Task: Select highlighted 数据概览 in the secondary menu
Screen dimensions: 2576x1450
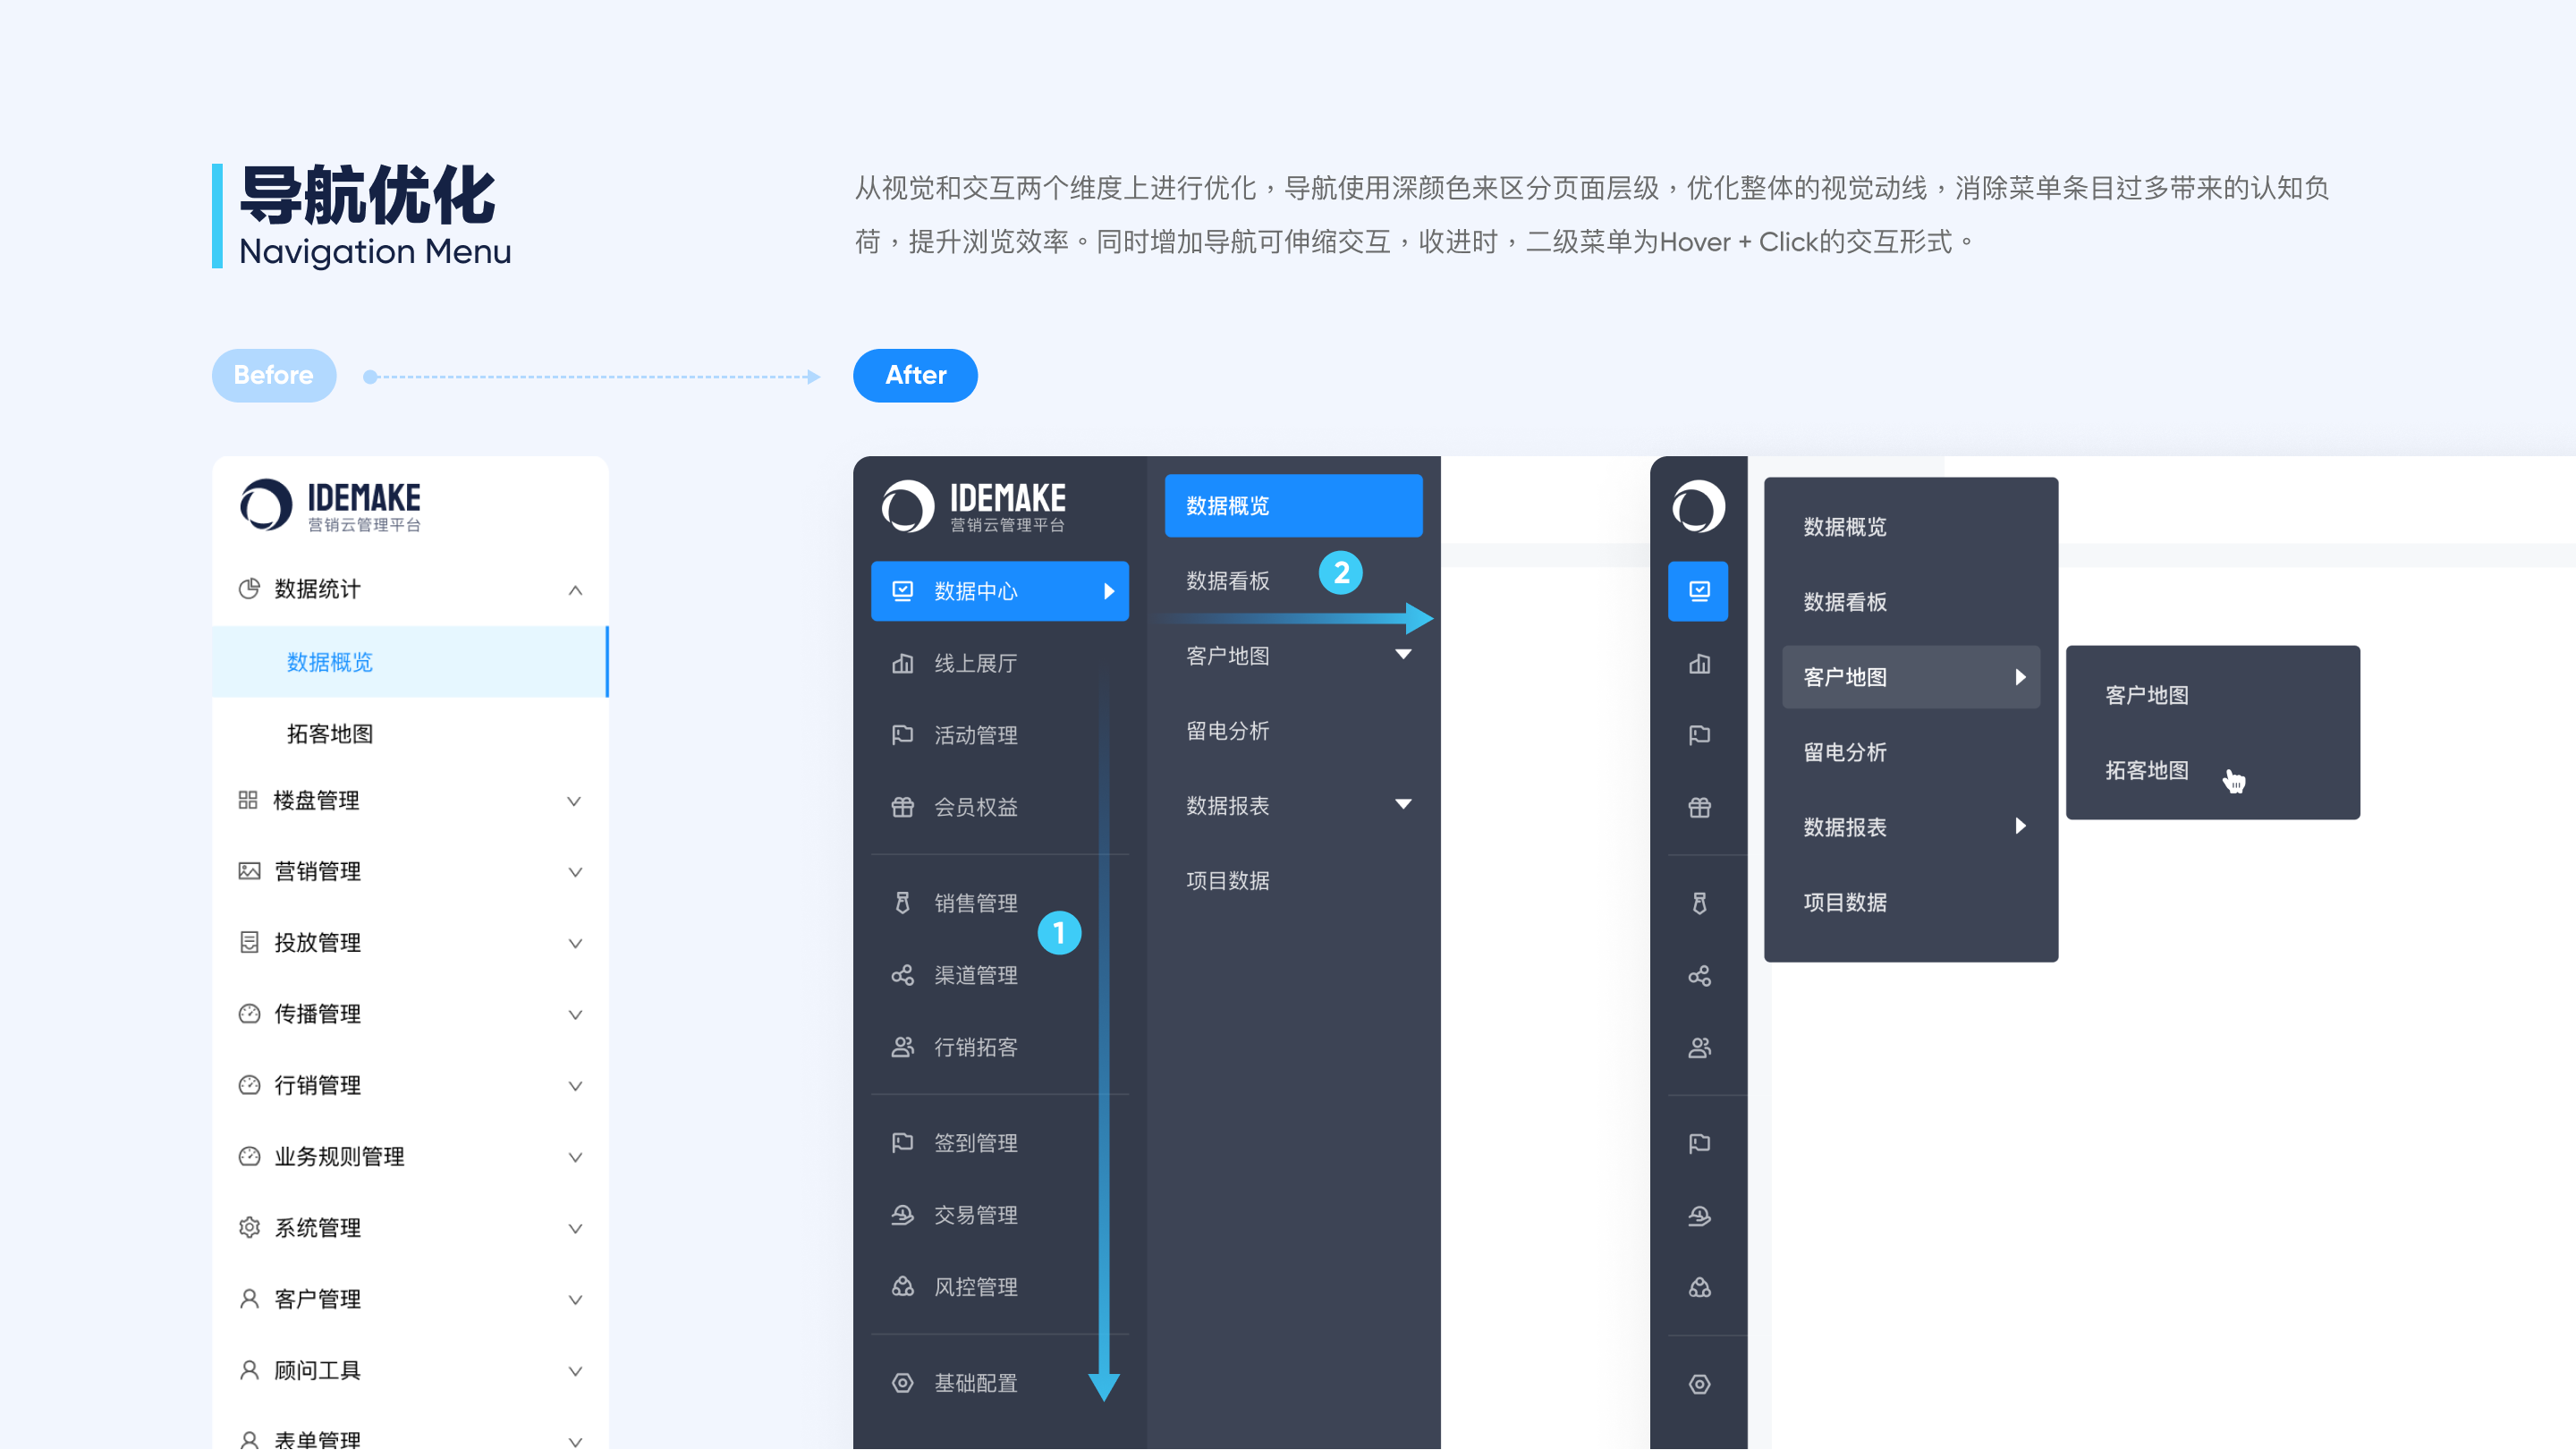Action: (x=1293, y=506)
